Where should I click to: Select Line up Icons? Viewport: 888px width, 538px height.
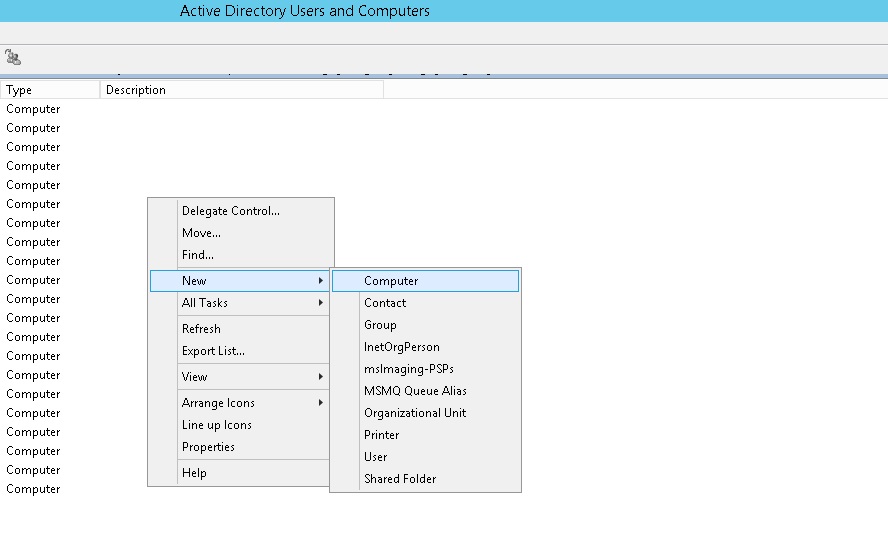(x=240, y=425)
